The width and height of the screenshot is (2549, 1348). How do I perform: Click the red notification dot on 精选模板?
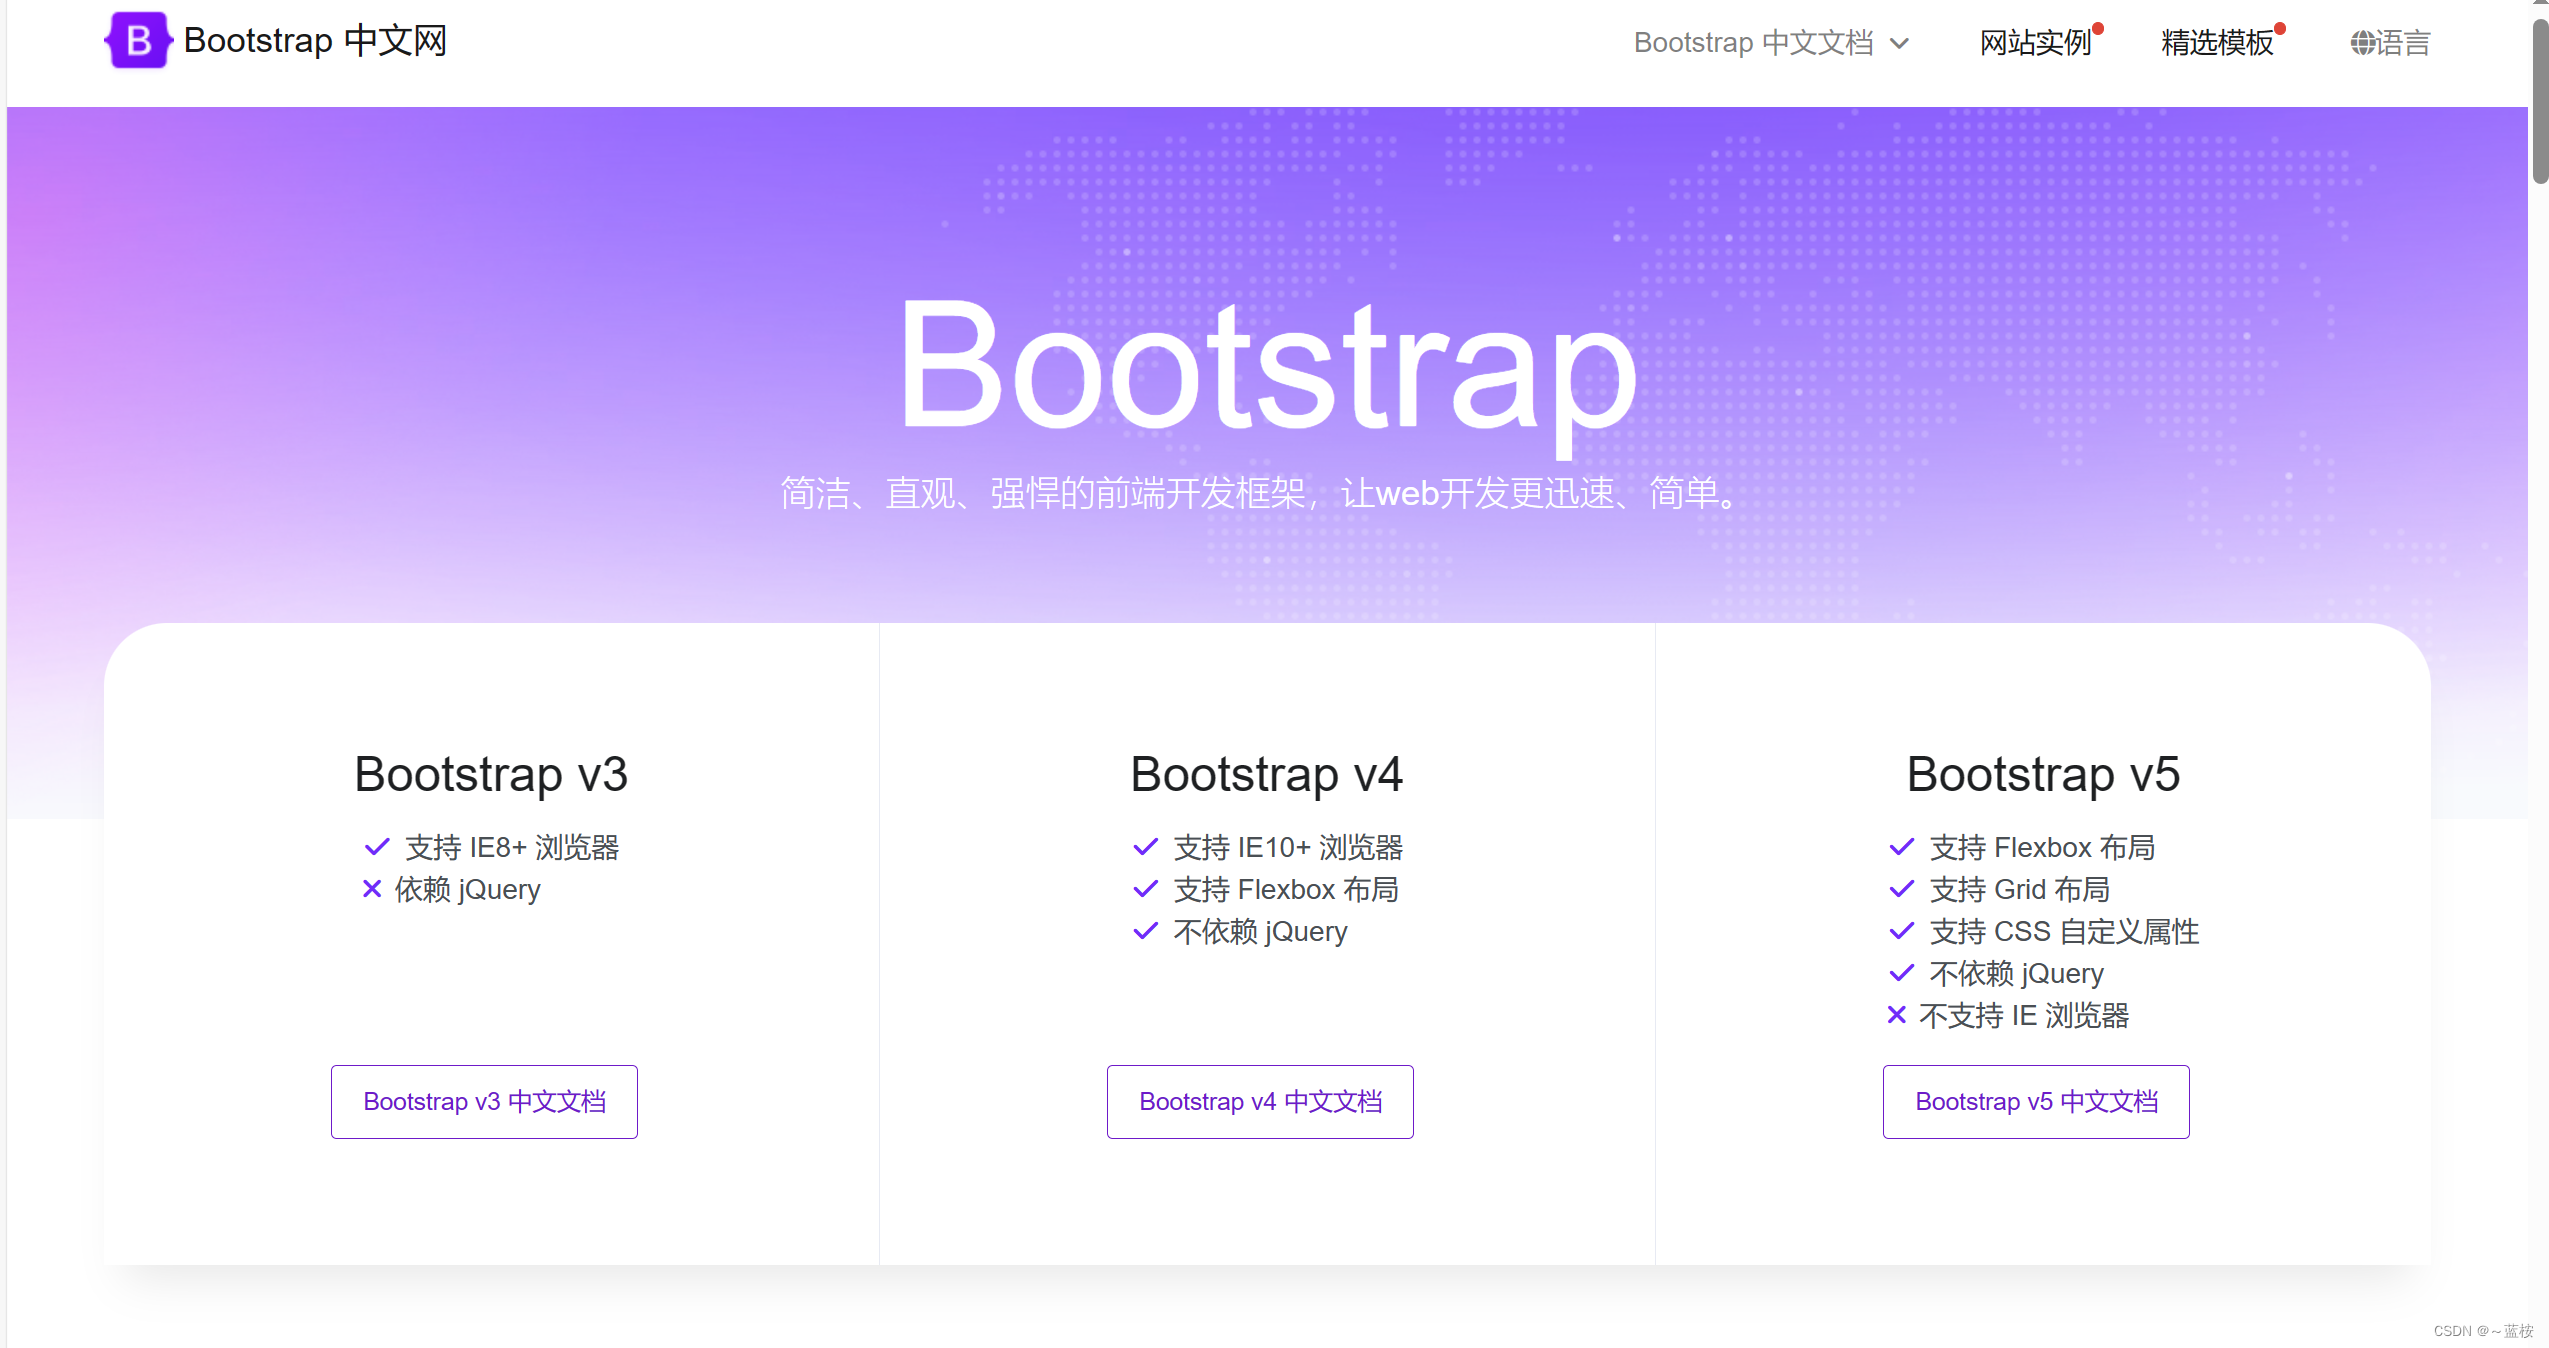[2280, 28]
